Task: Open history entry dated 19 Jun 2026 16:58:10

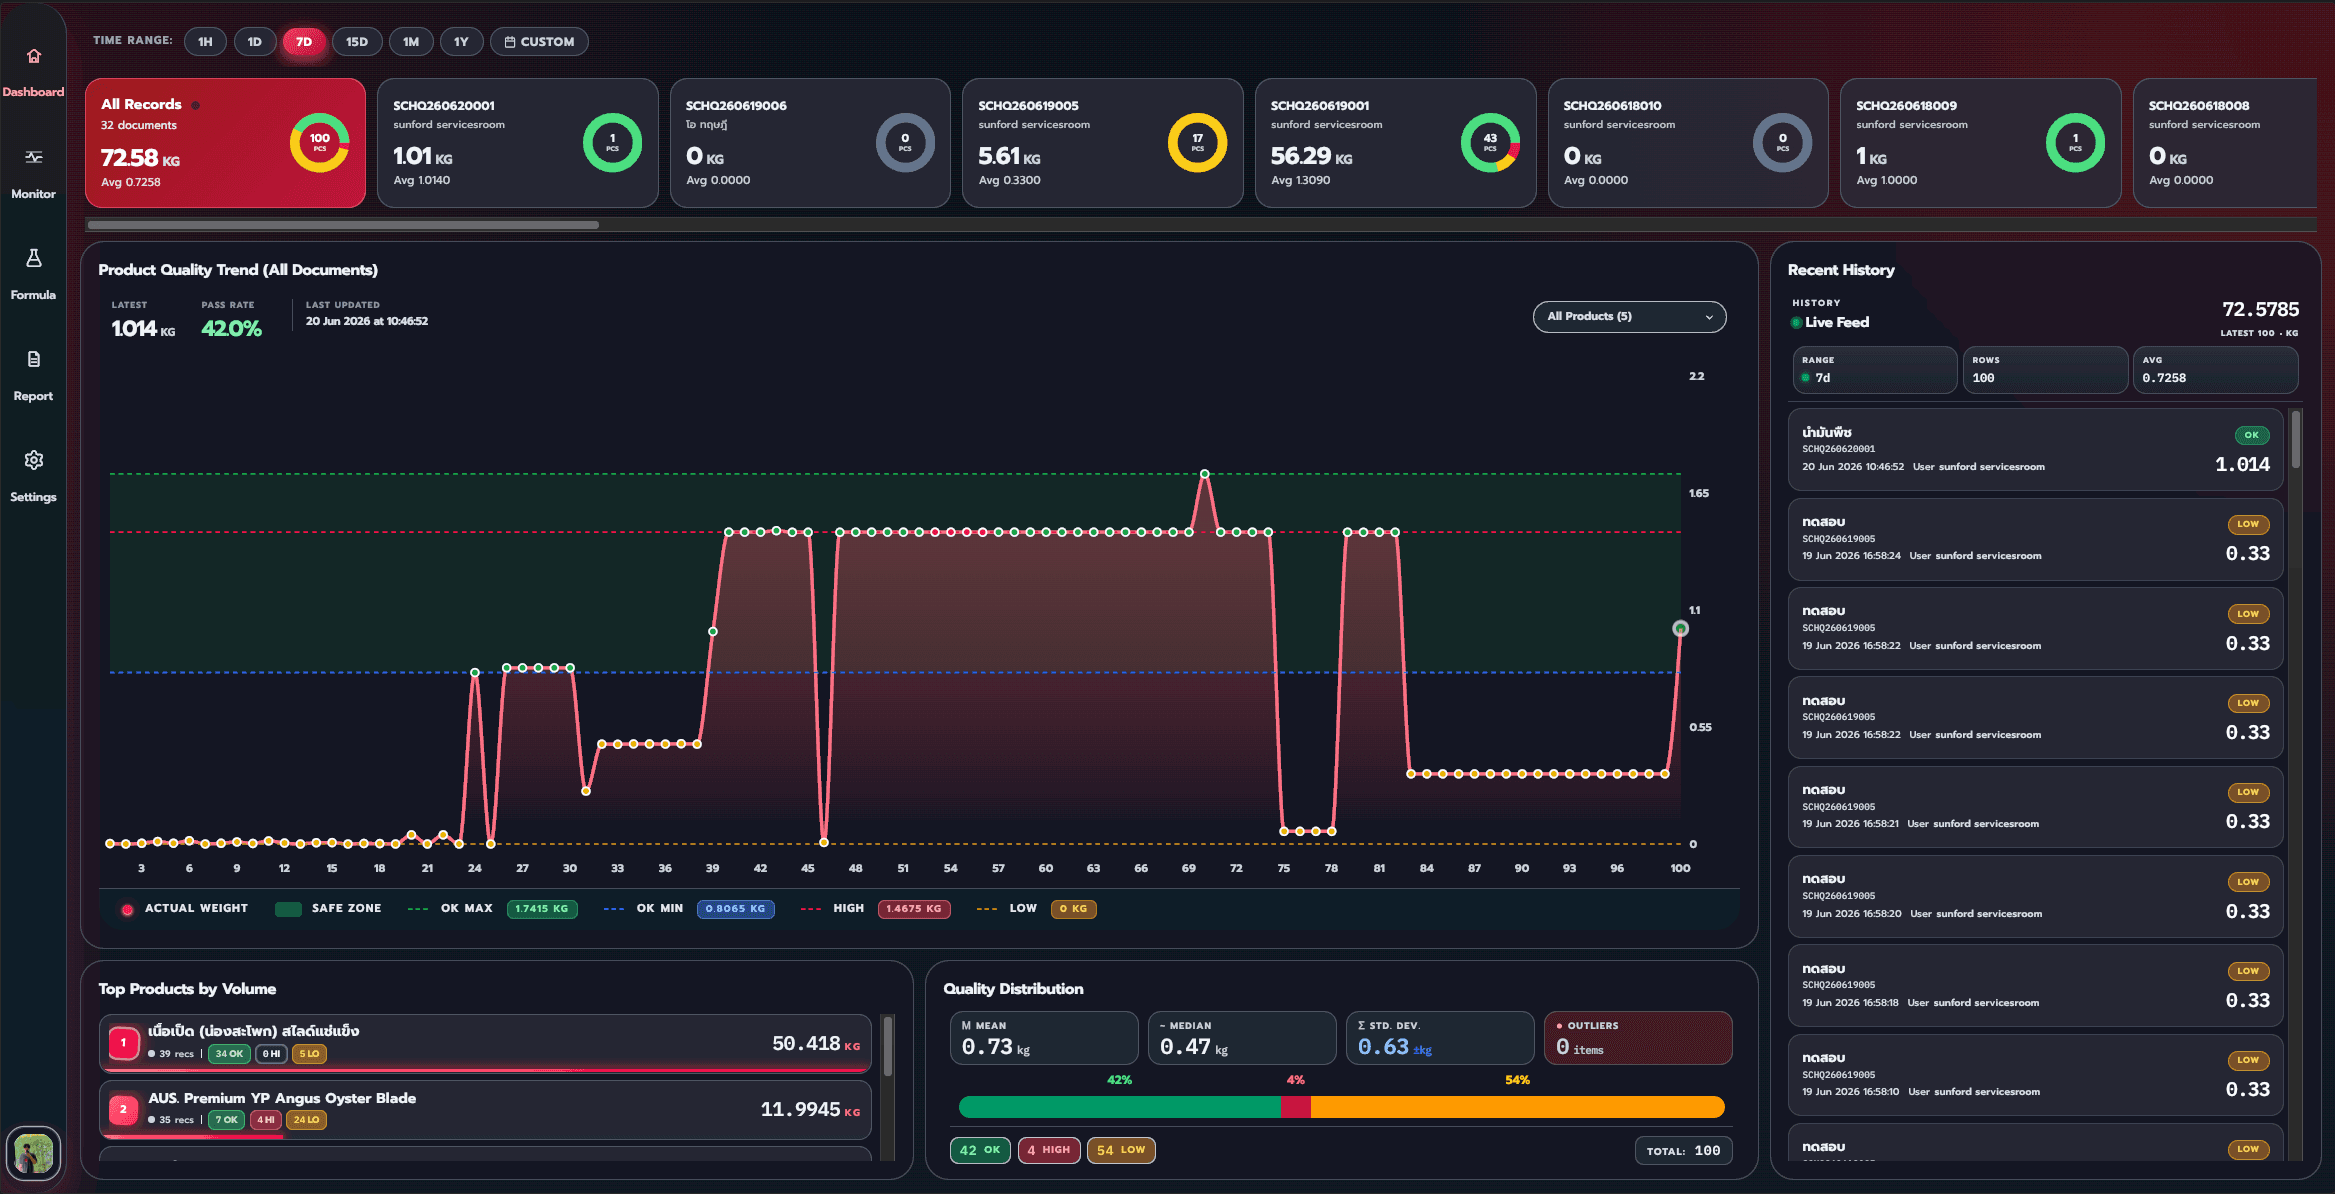Action: pyautogui.click(x=2035, y=1075)
